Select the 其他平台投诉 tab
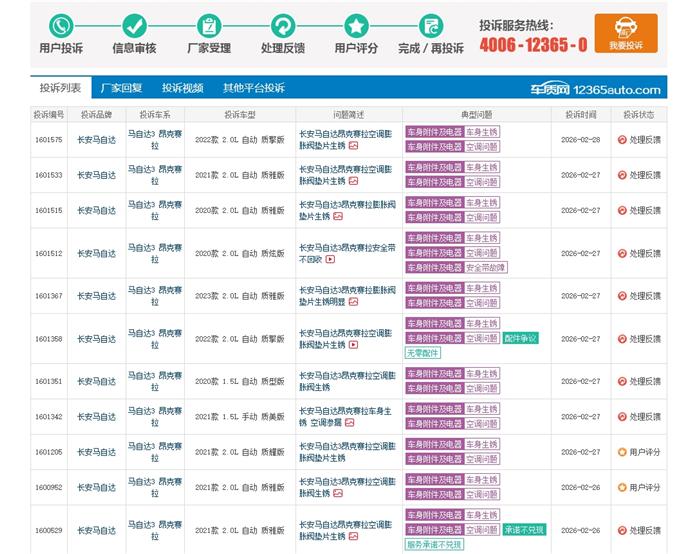The height and width of the screenshot is (554, 700). pyautogui.click(x=253, y=88)
